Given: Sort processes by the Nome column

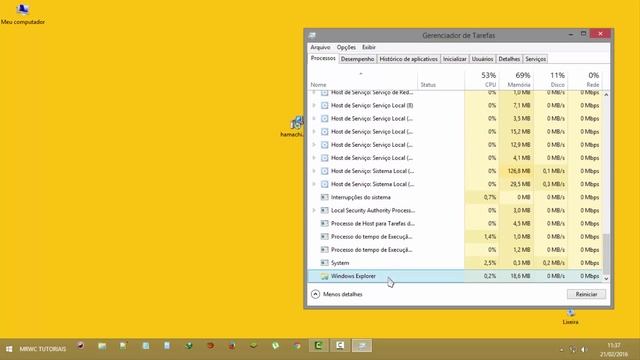Looking at the screenshot, I should coord(362,80).
